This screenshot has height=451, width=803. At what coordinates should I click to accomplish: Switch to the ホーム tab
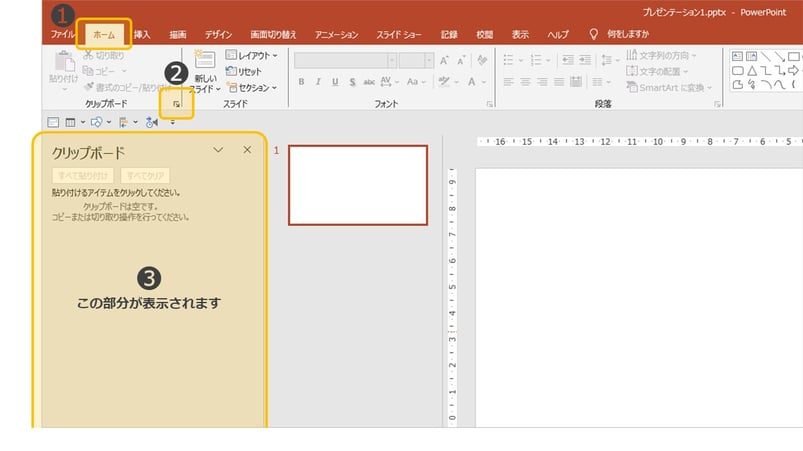tap(104, 35)
